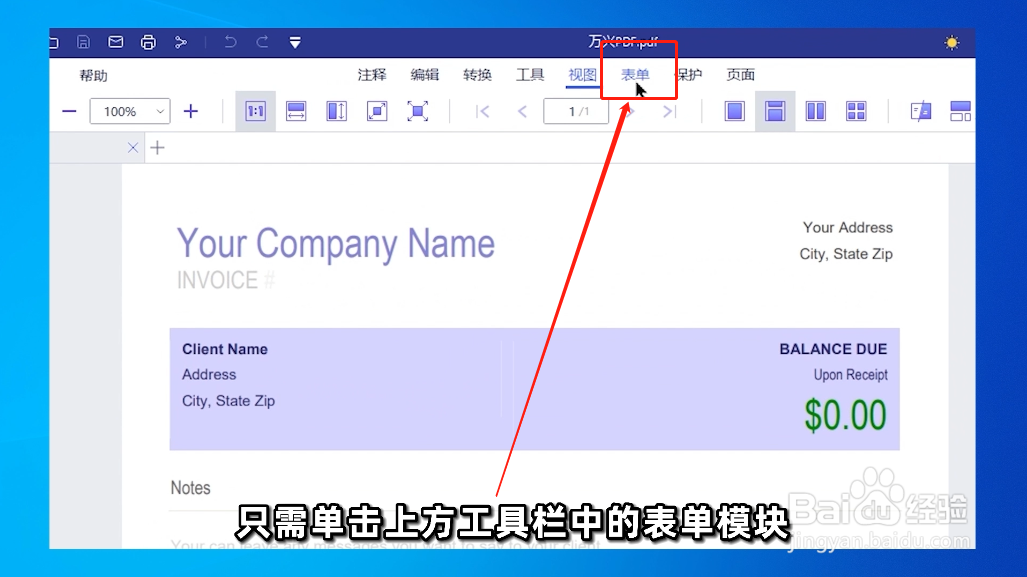The width and height of the screenshot is (1027, 577).
Task: Open the 表单 ribbon tab
Action: click(x=637, y=74)
